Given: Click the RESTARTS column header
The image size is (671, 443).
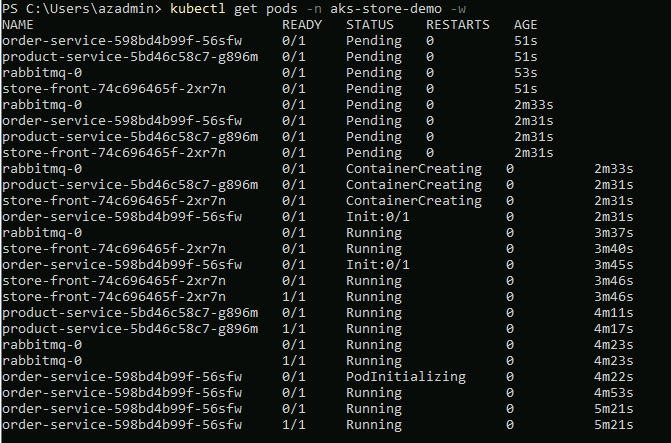Looking at the screenshot, I should pyautogui.click(x=458, y=24).
